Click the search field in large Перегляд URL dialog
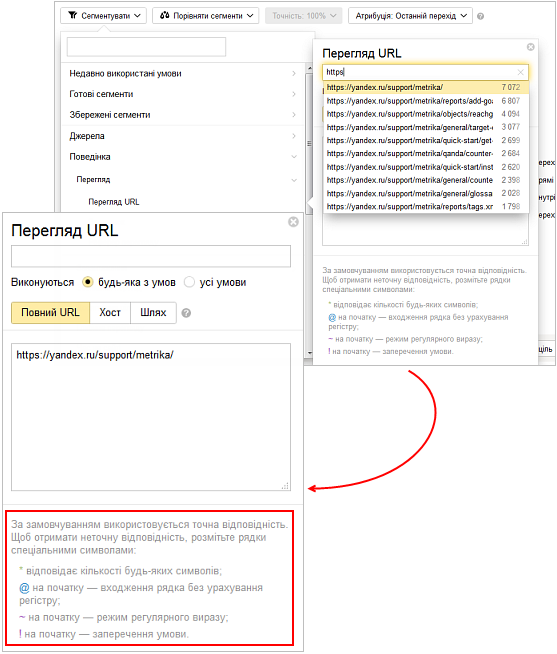The image size is (557, 654). pyautogui.click(x=151, y=256)
